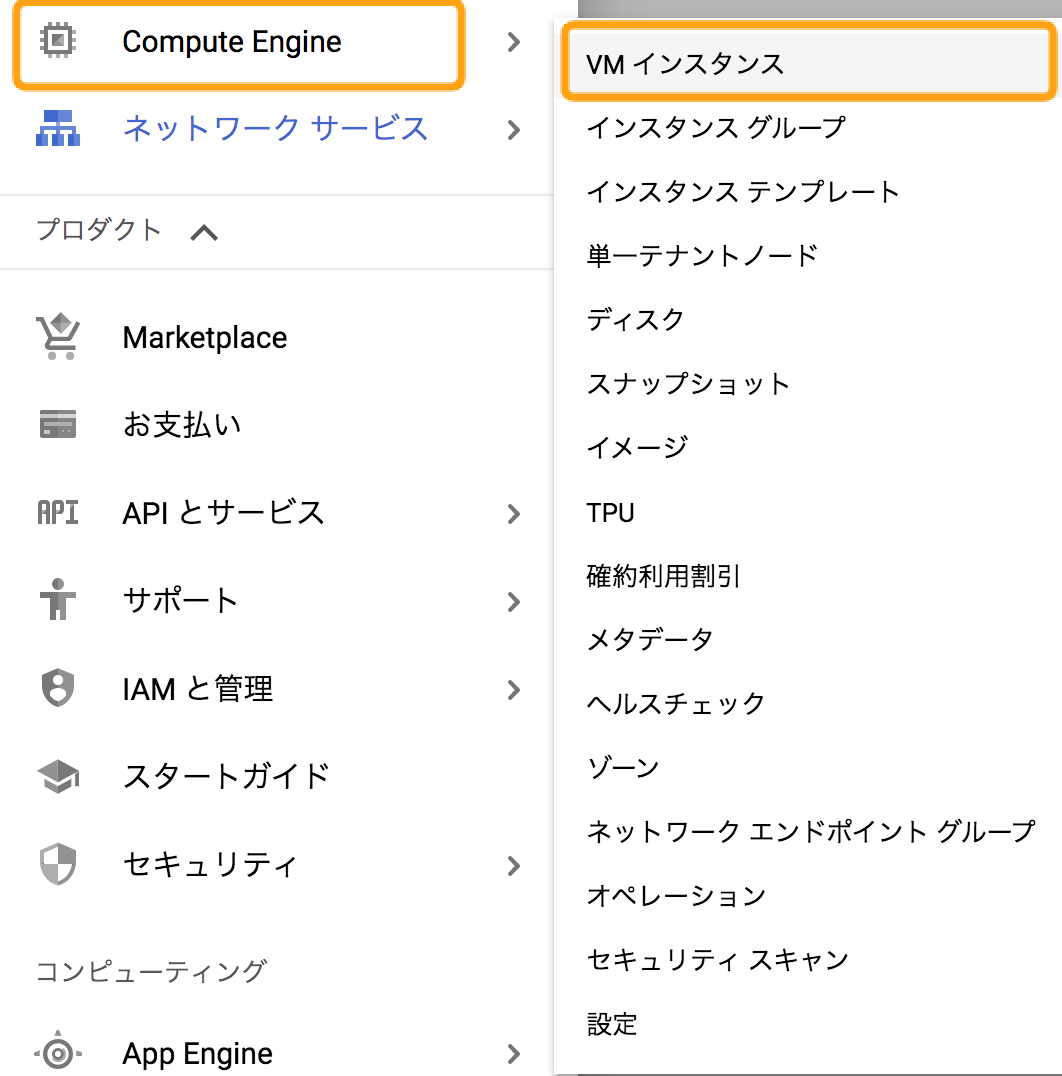Open インスタンス グループ in the submenu
The image size is (1062, 1076).
pos(715,128)
